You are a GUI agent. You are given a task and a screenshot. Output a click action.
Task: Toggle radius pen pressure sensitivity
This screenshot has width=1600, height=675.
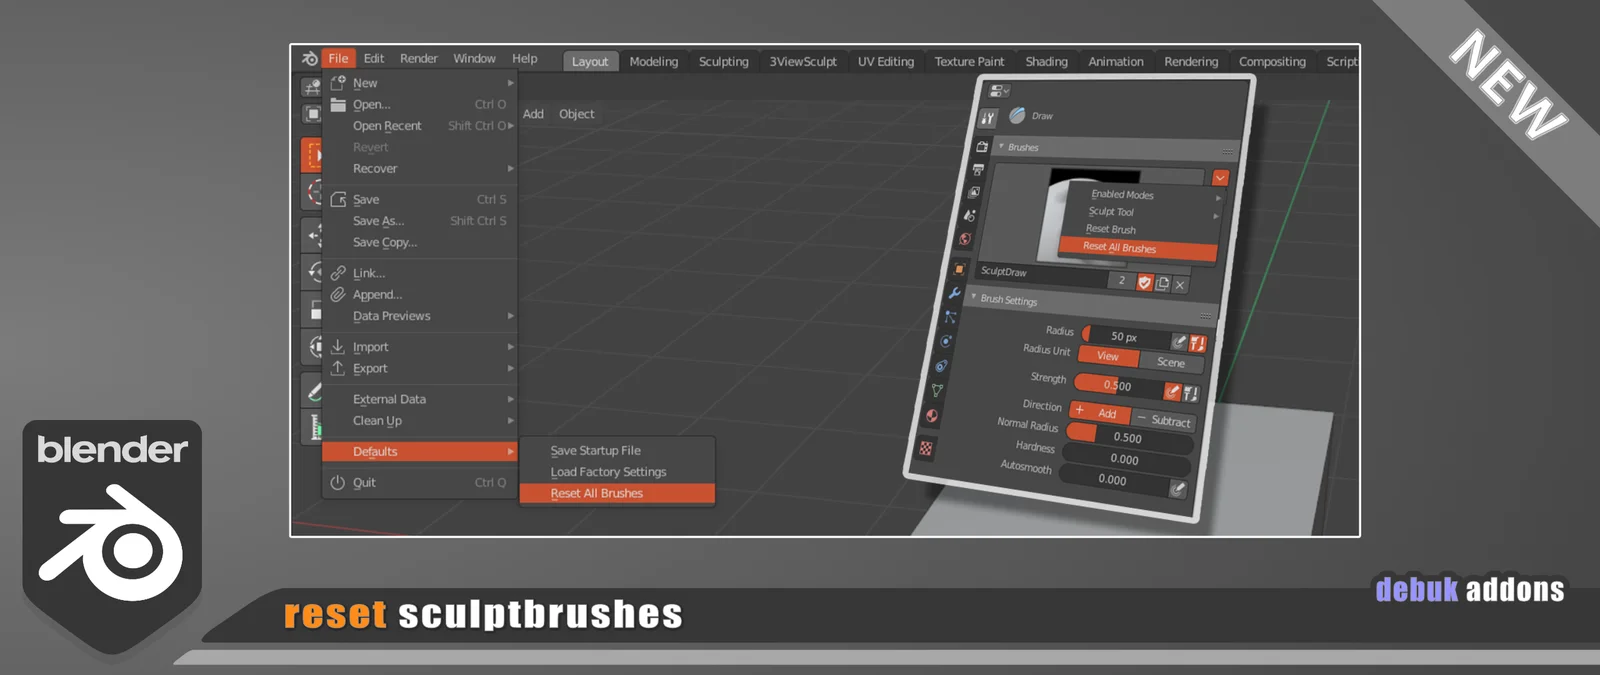coord(1179,342)
